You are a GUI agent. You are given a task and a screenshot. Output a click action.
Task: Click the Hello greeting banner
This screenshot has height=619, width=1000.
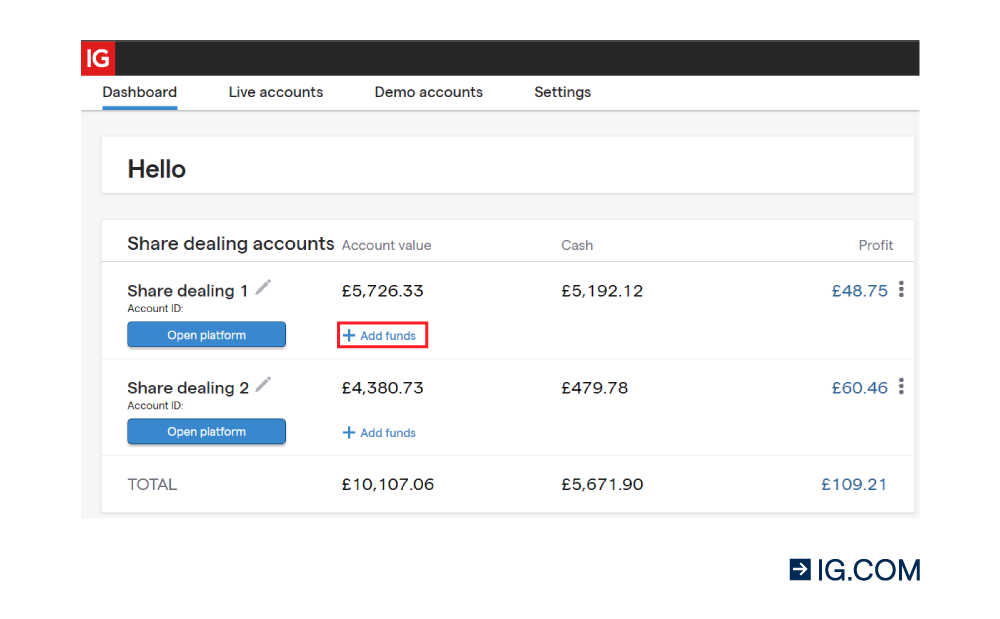(156, 169)
